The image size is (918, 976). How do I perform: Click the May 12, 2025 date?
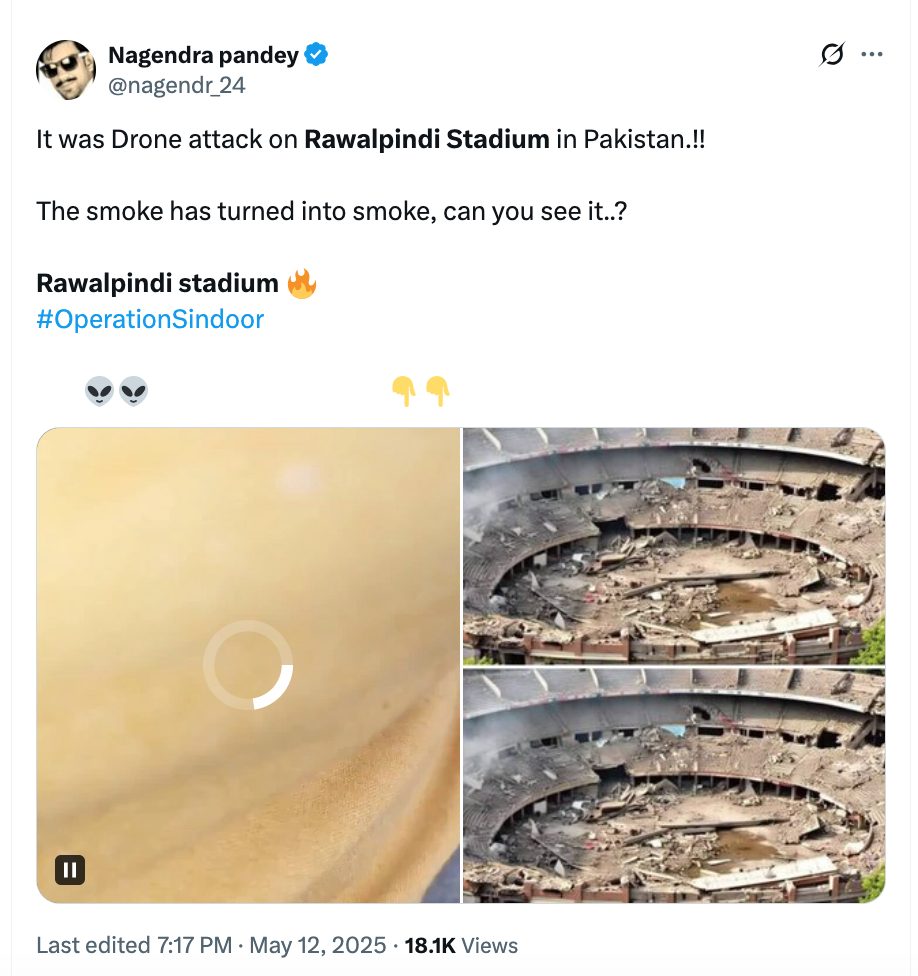318,946
